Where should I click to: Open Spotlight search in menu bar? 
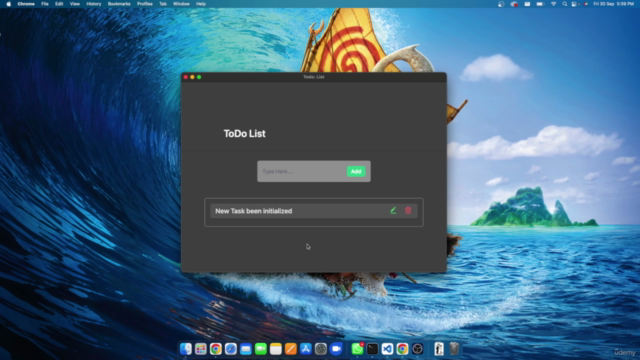click(565, 4)
